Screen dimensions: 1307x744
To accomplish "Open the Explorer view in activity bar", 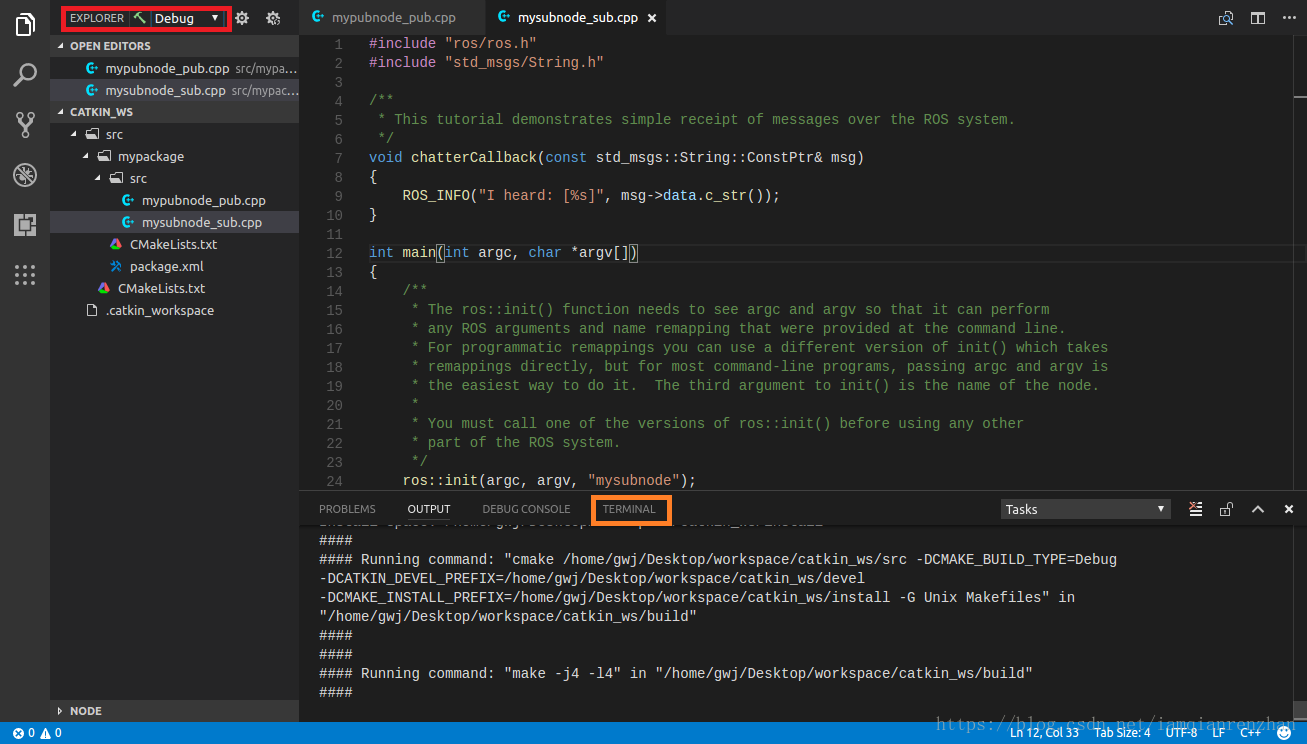I will point(25,25).
